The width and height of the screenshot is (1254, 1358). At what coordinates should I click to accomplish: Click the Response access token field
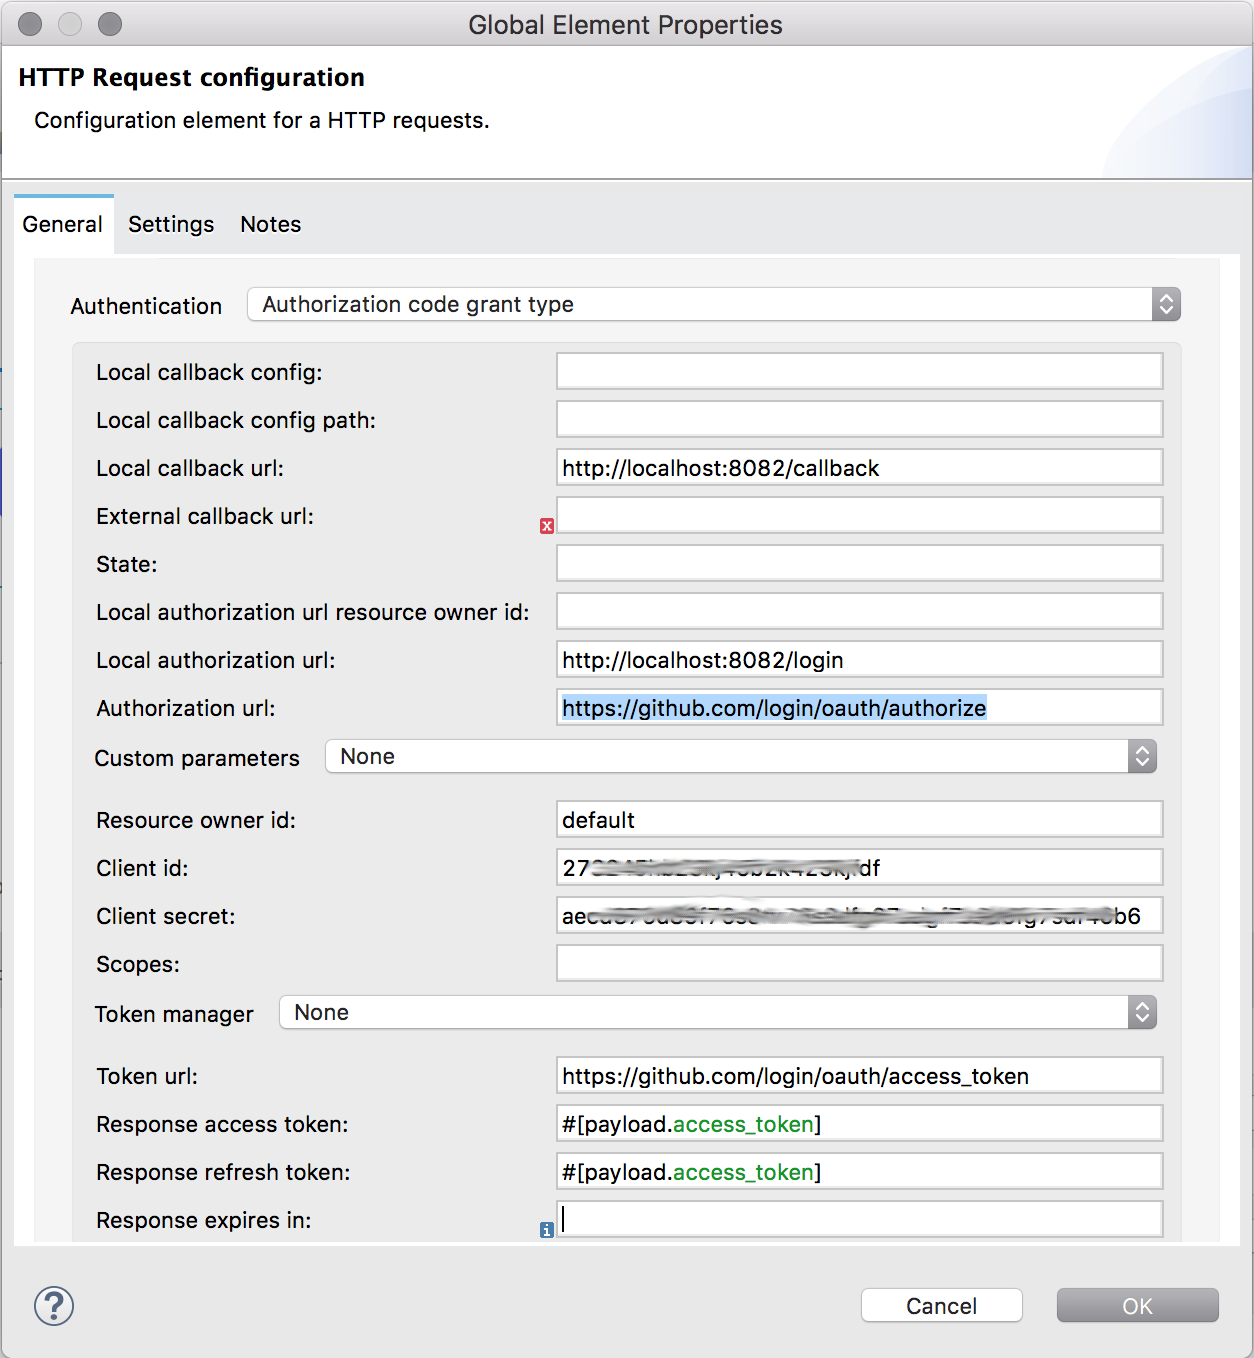tap(860, 1123)
